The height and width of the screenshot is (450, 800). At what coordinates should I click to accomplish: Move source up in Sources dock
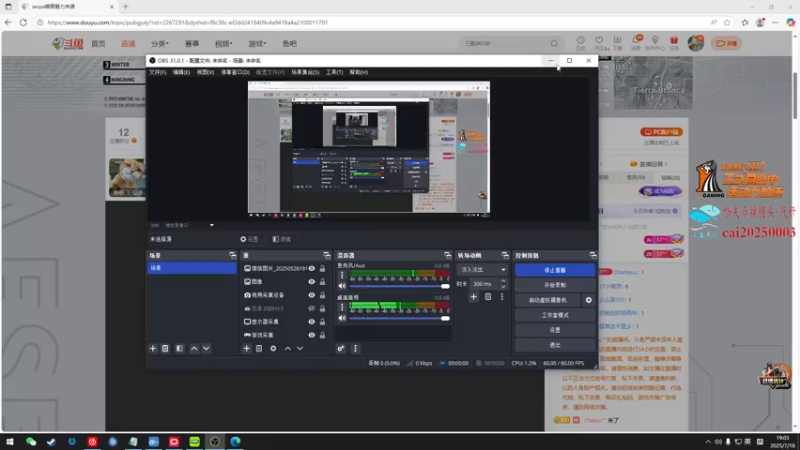pyautogui.click(x=288, y=348)
